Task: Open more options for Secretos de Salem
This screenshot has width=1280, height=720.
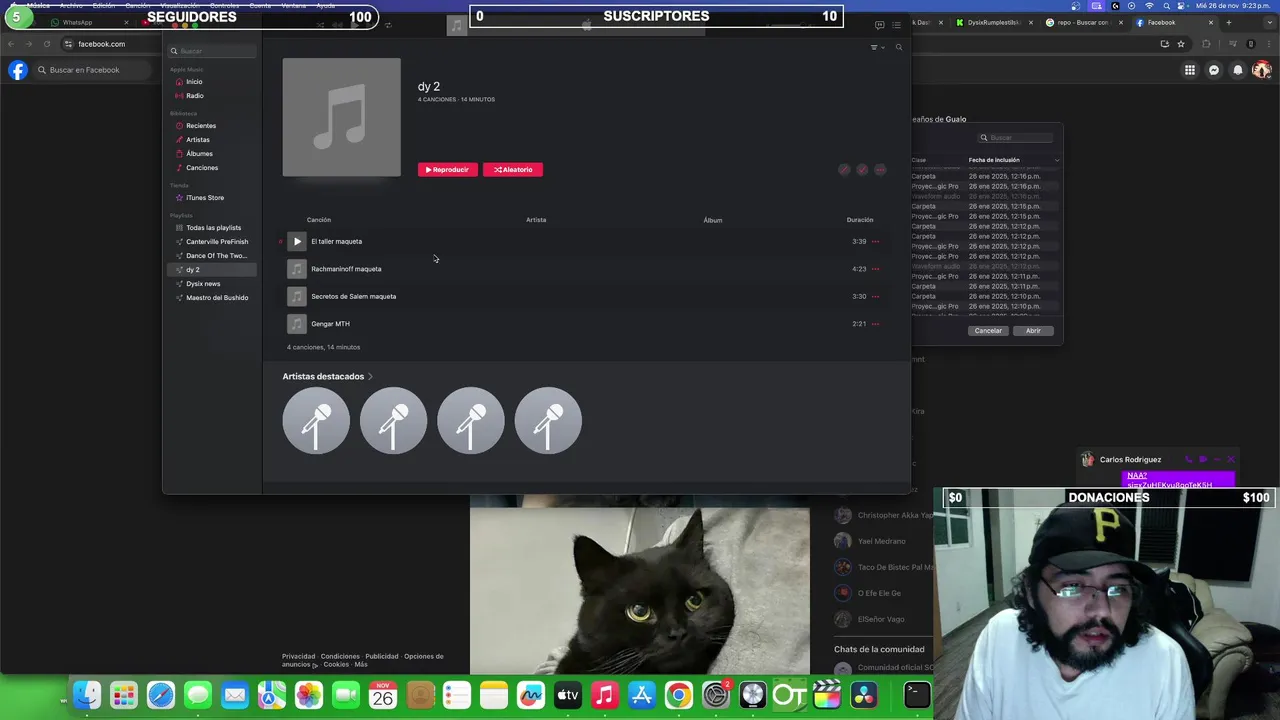Action: (875, 296)
